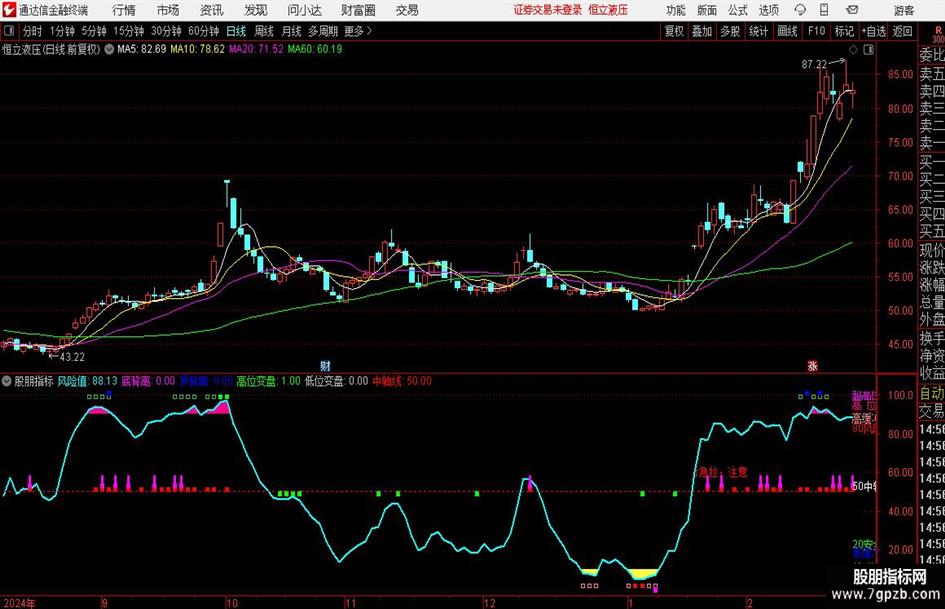Click the red 恒立液压 stock name
The width and height of the screenshot is (945, 609).
[x=608, y=10]
